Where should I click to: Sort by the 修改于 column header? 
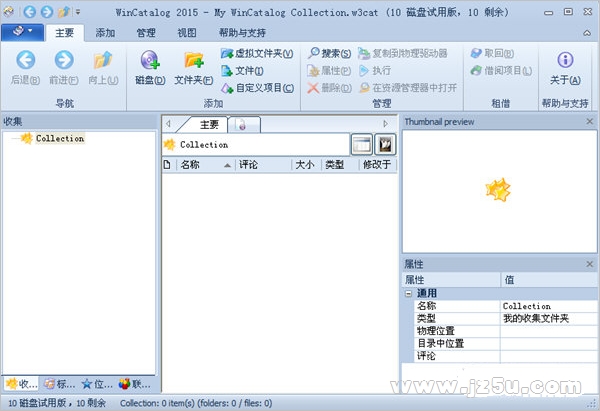coord(378,165)
